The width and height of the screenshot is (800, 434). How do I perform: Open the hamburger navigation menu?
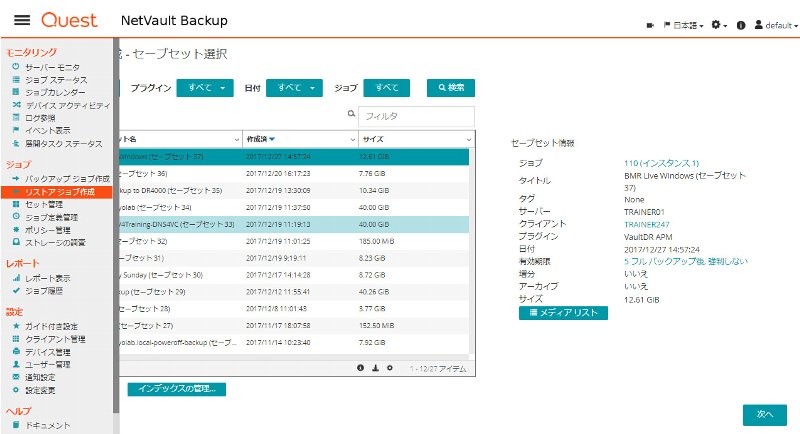tap(22, 20)
